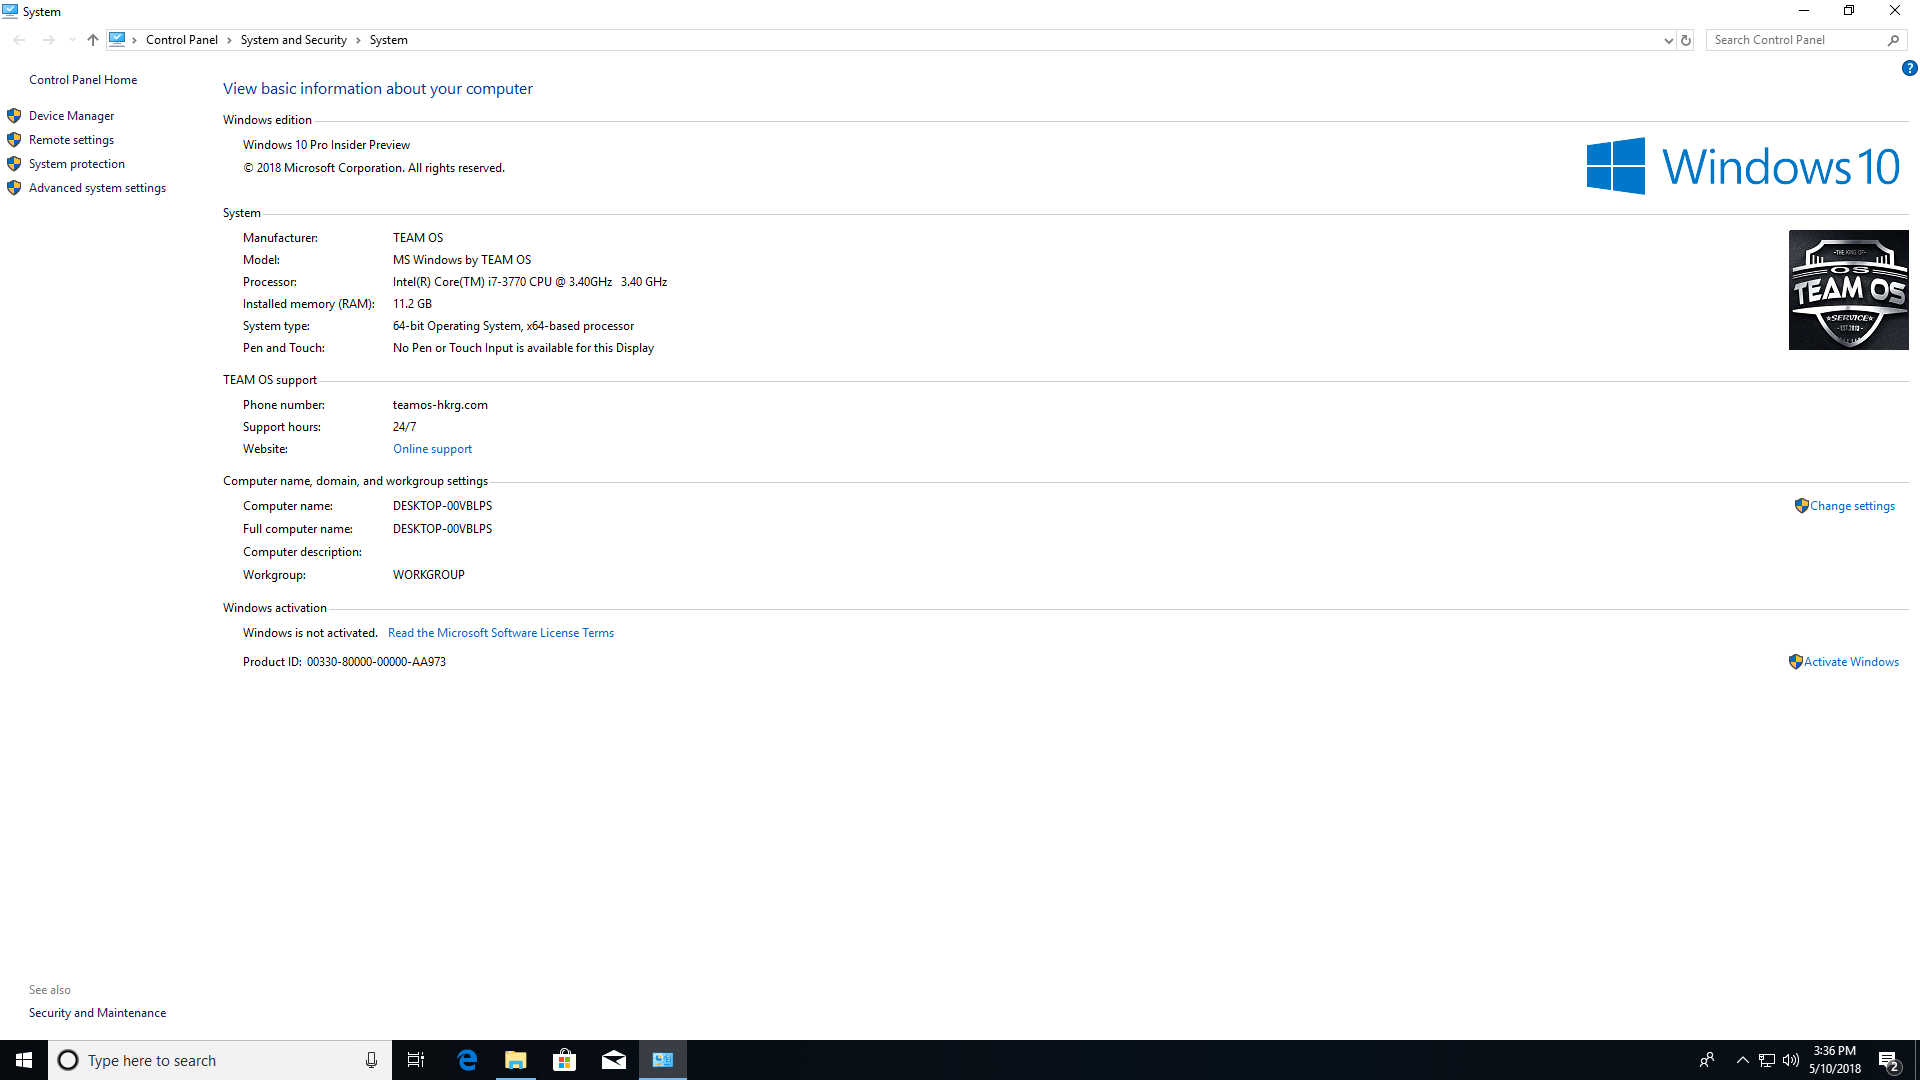Click shield icon beside Remote settings
The height and width of the screenshot is (1080, 1920).
[14, 140]
